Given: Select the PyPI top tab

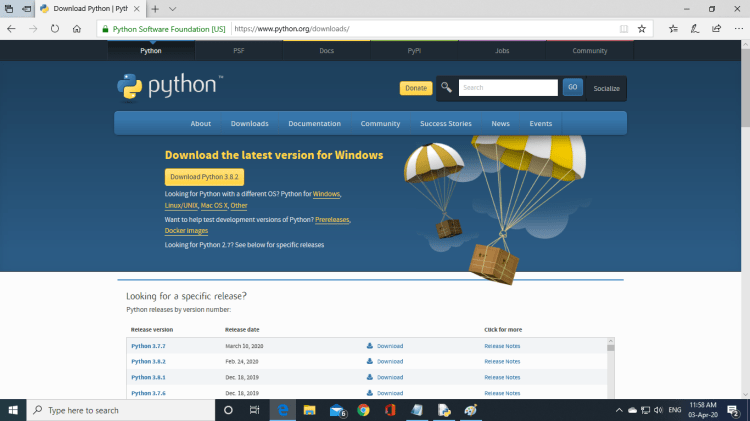Looking at the screenshot, I should click(x=414, y=51).
